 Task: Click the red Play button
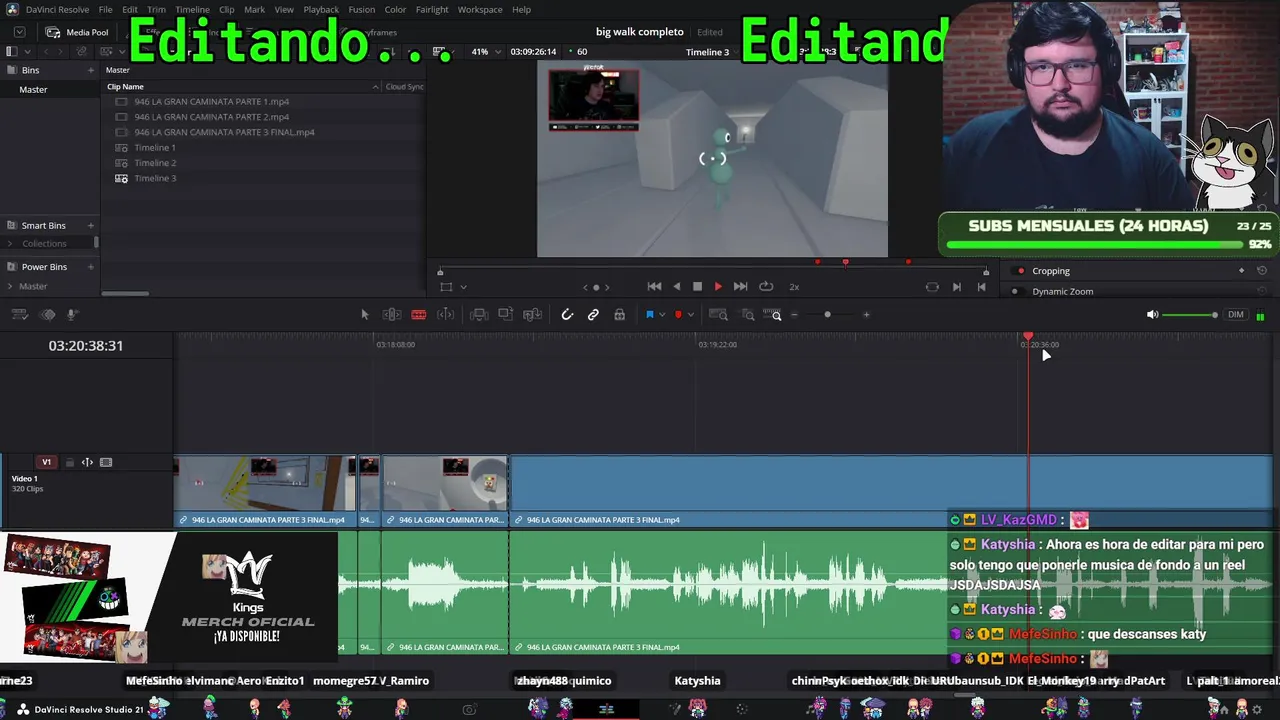tap(718, 287)
